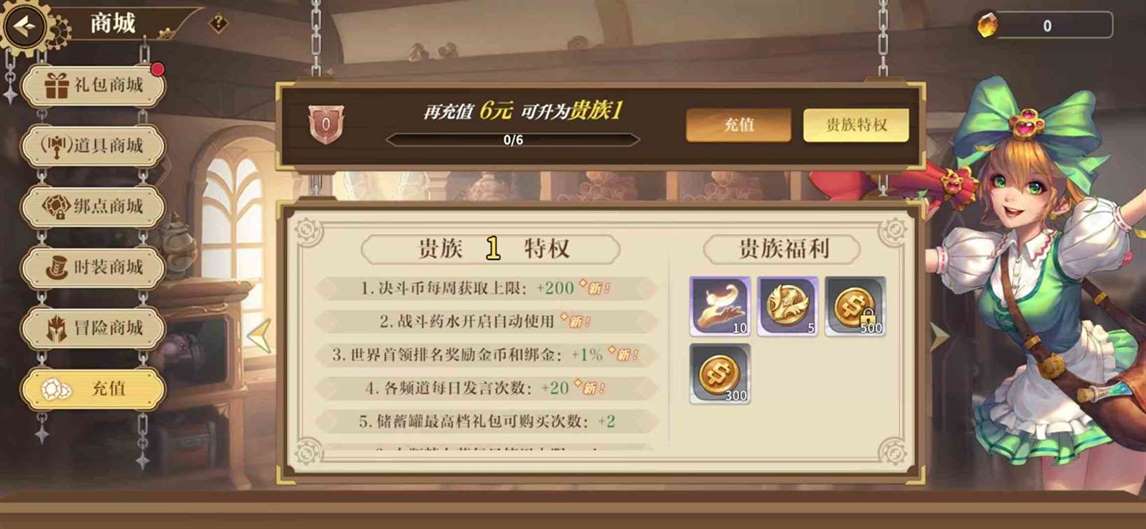1146x529 pixels.
Task: Open the question mark help icon
Action: (218, 23)
